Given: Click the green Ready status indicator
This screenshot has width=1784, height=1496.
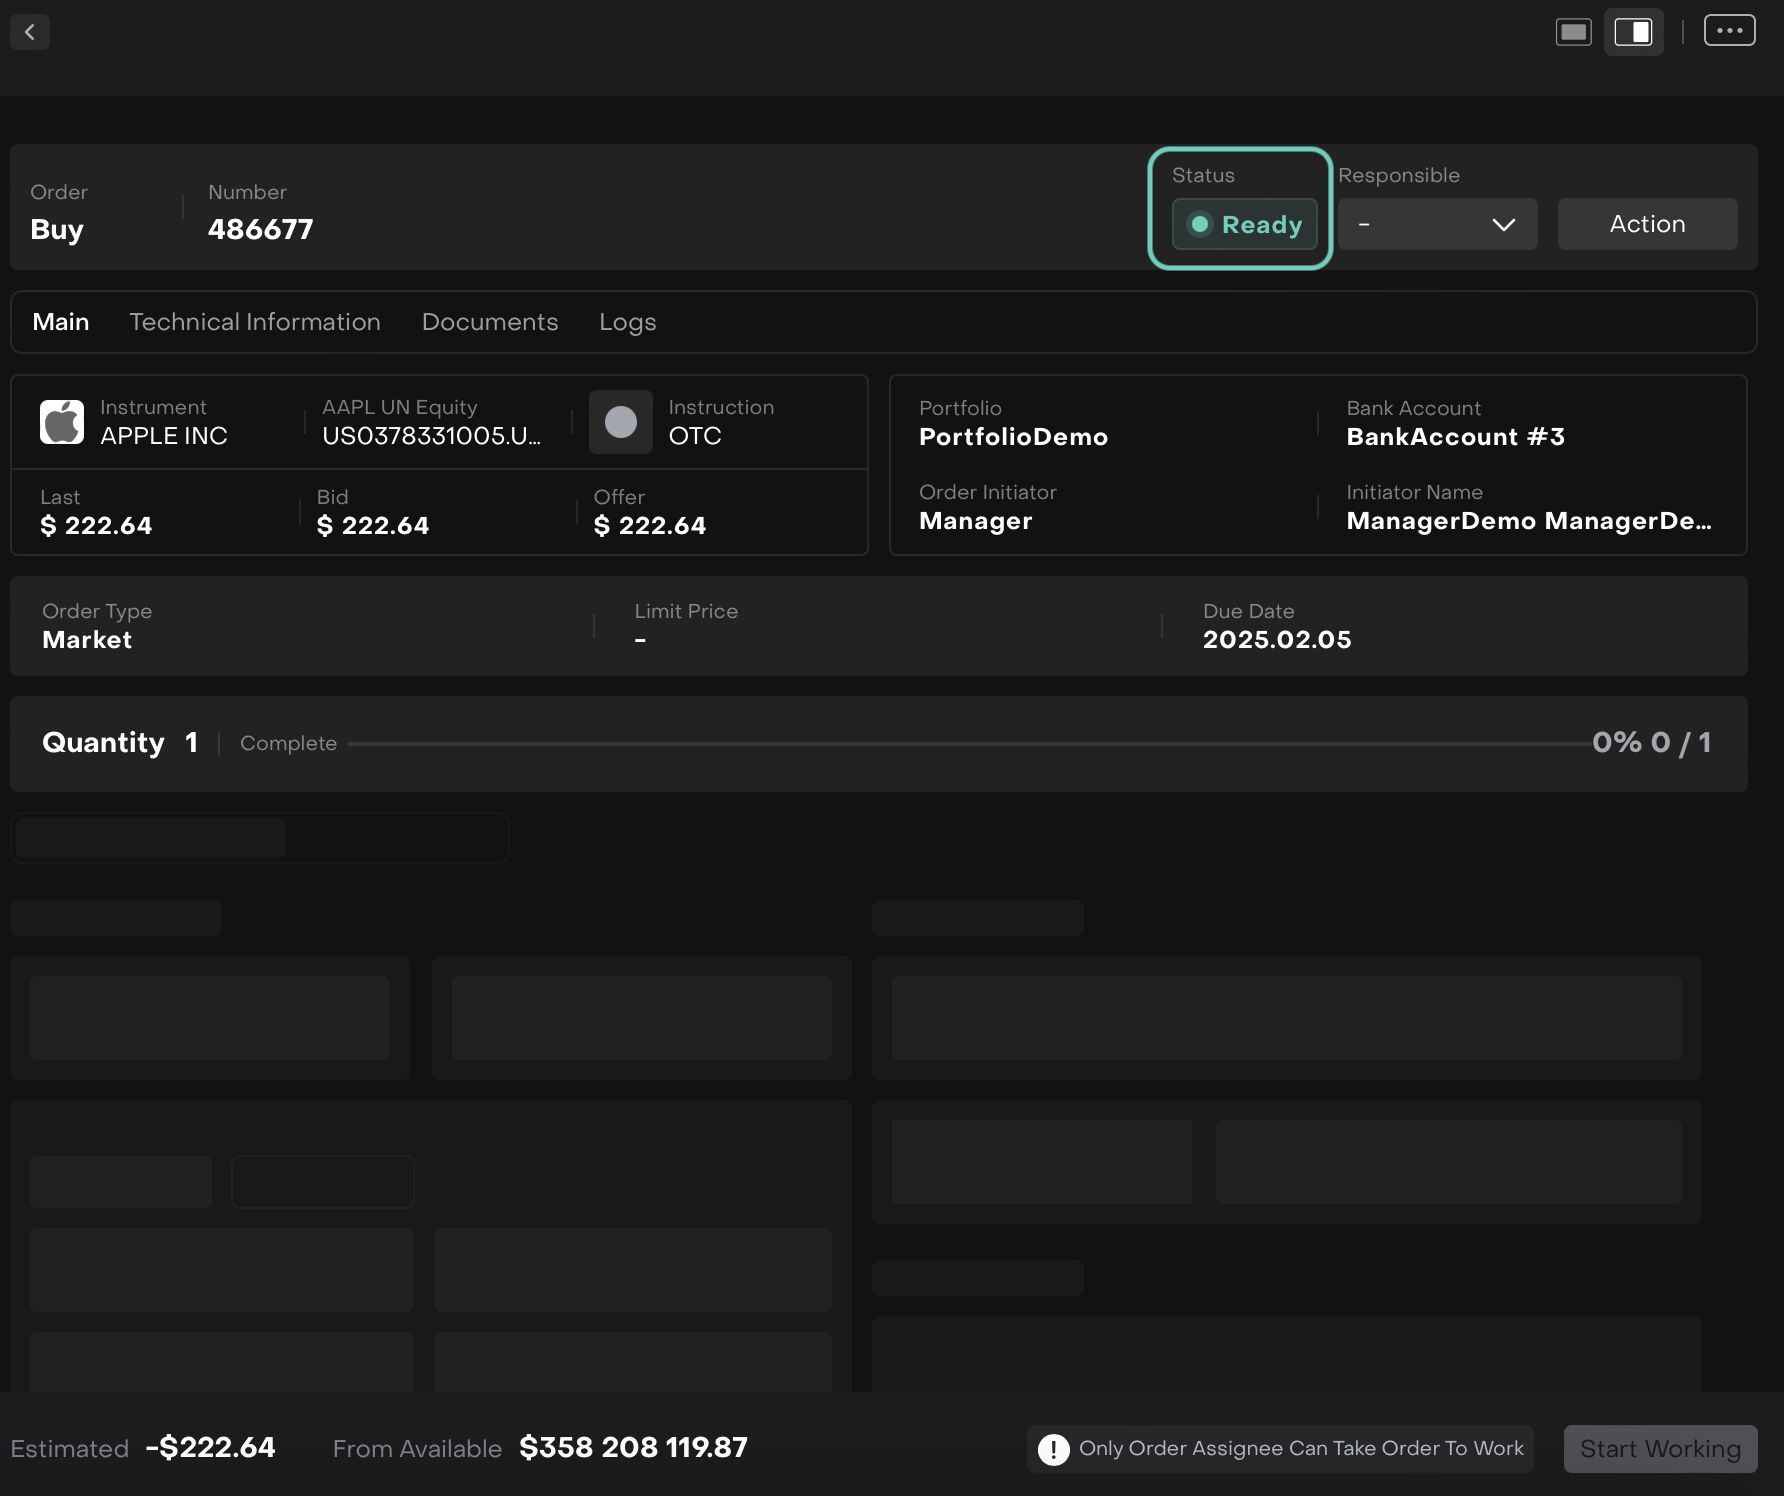Looking at the screenshot, I should click(1244, 224).
